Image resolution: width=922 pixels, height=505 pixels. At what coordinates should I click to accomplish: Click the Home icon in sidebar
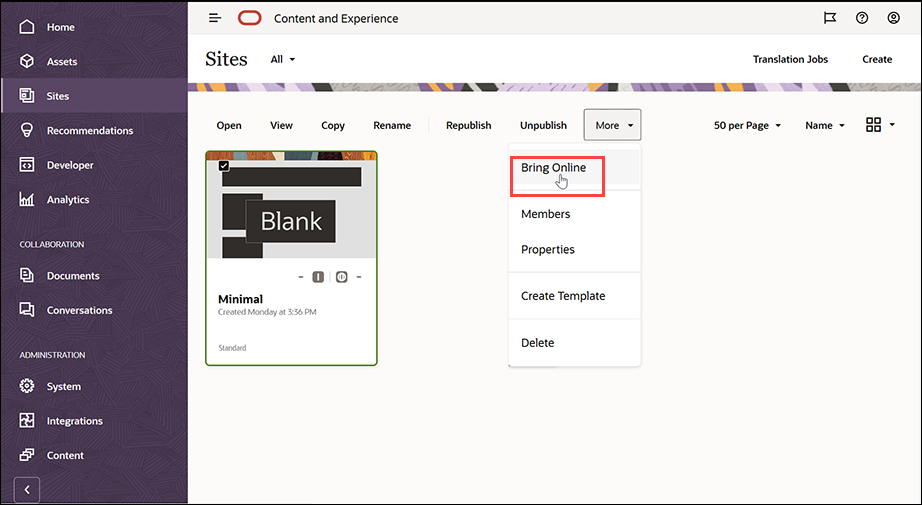point(27,27)
